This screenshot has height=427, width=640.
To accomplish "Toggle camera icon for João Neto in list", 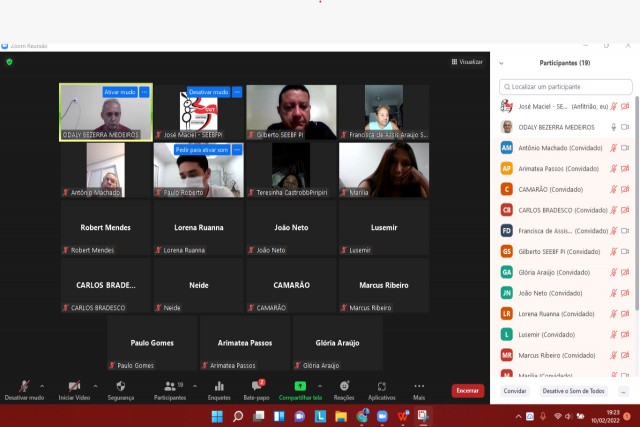I will pos(625,293).
